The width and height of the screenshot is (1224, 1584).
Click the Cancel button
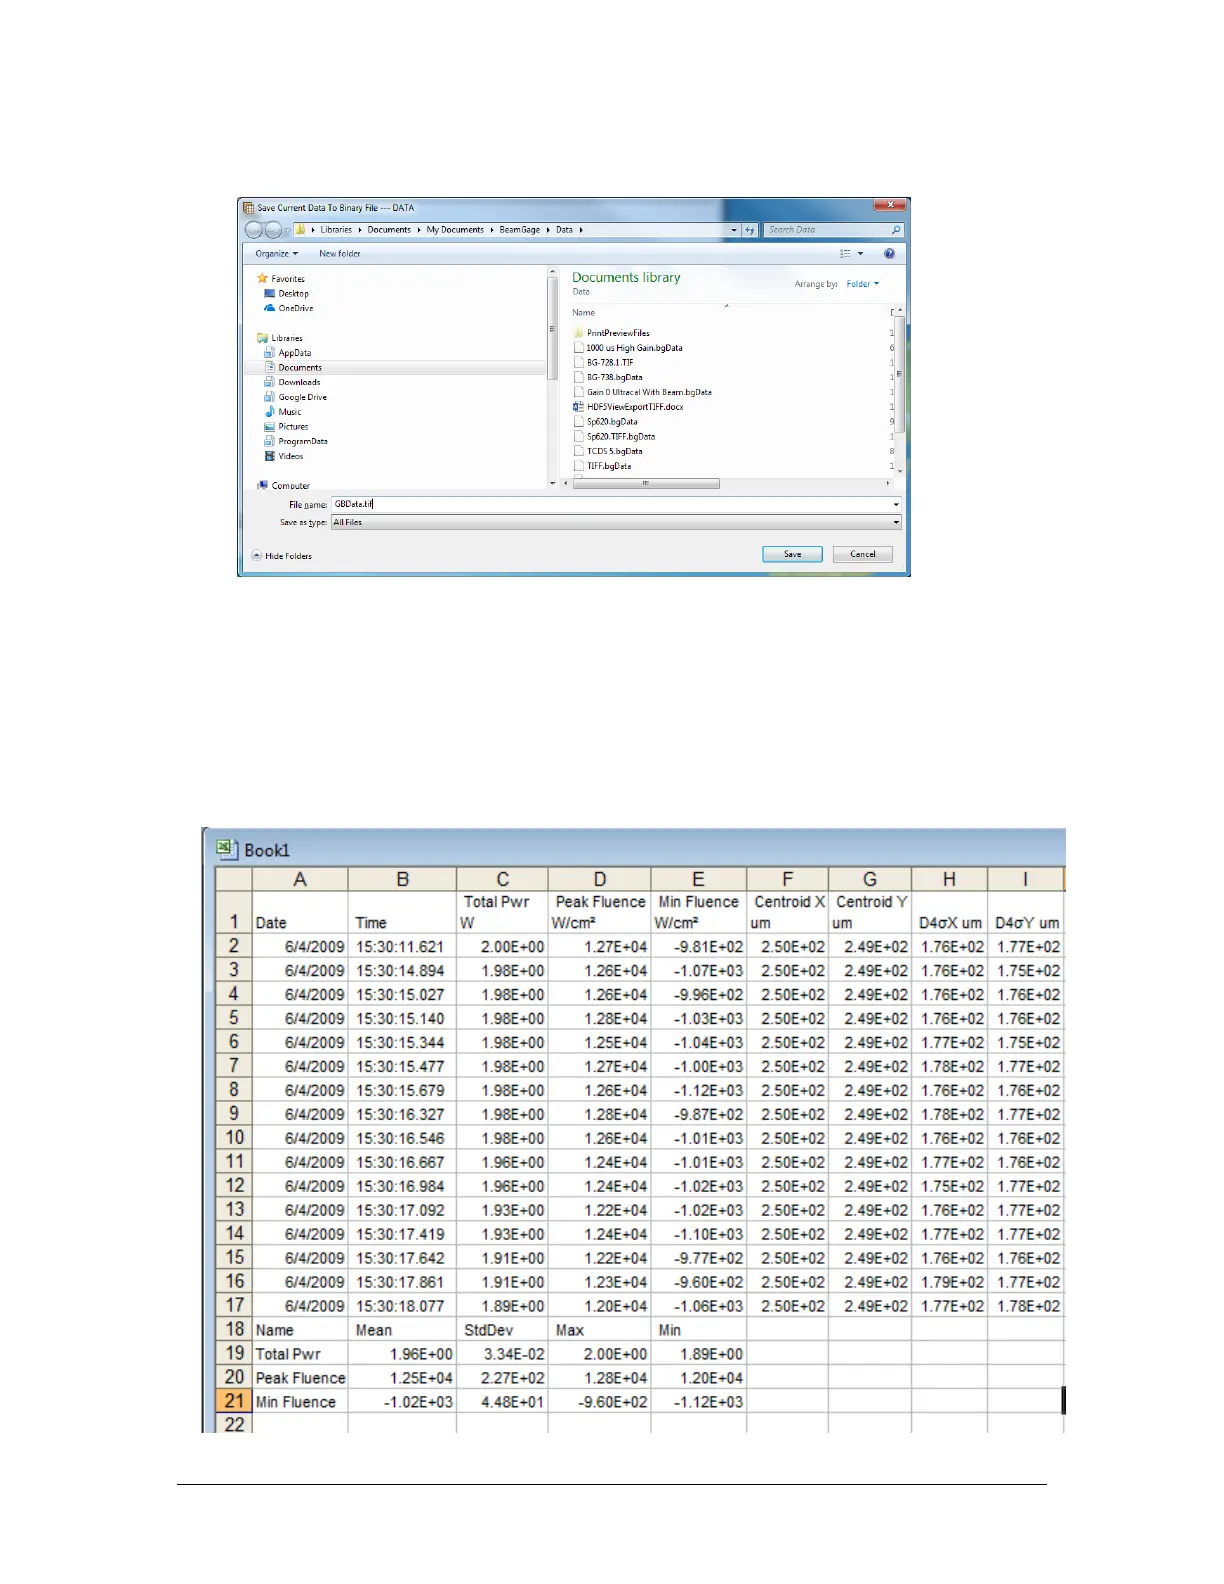click(863, 554)
